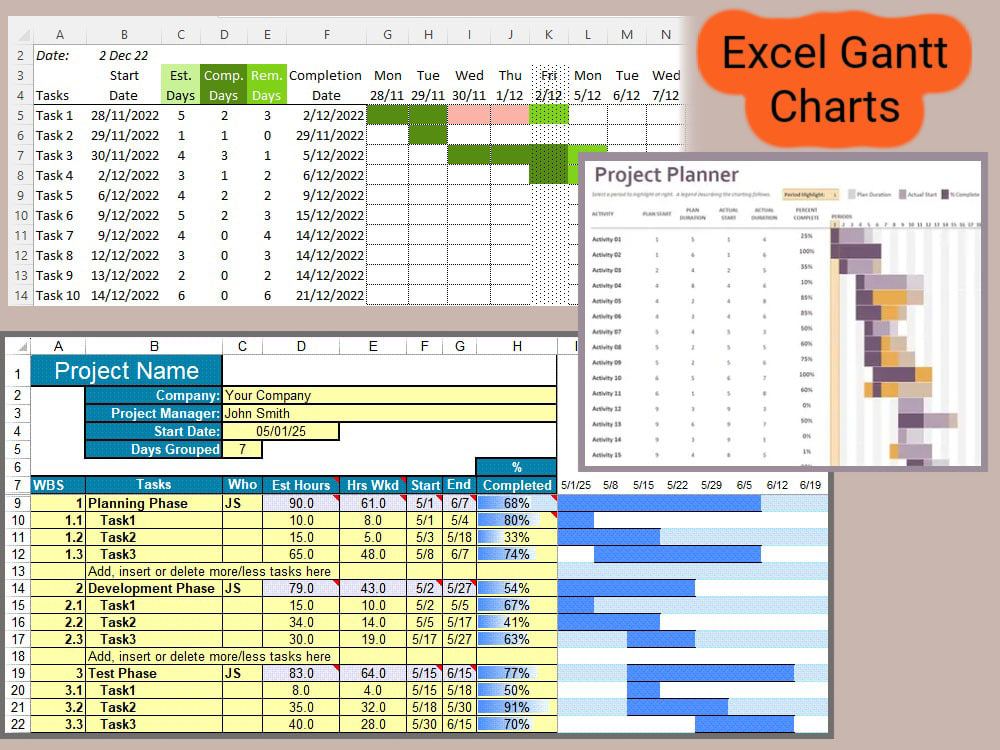Click the 'Completion Date' column heading
The image size is (1000, 750).
point(326,85)
